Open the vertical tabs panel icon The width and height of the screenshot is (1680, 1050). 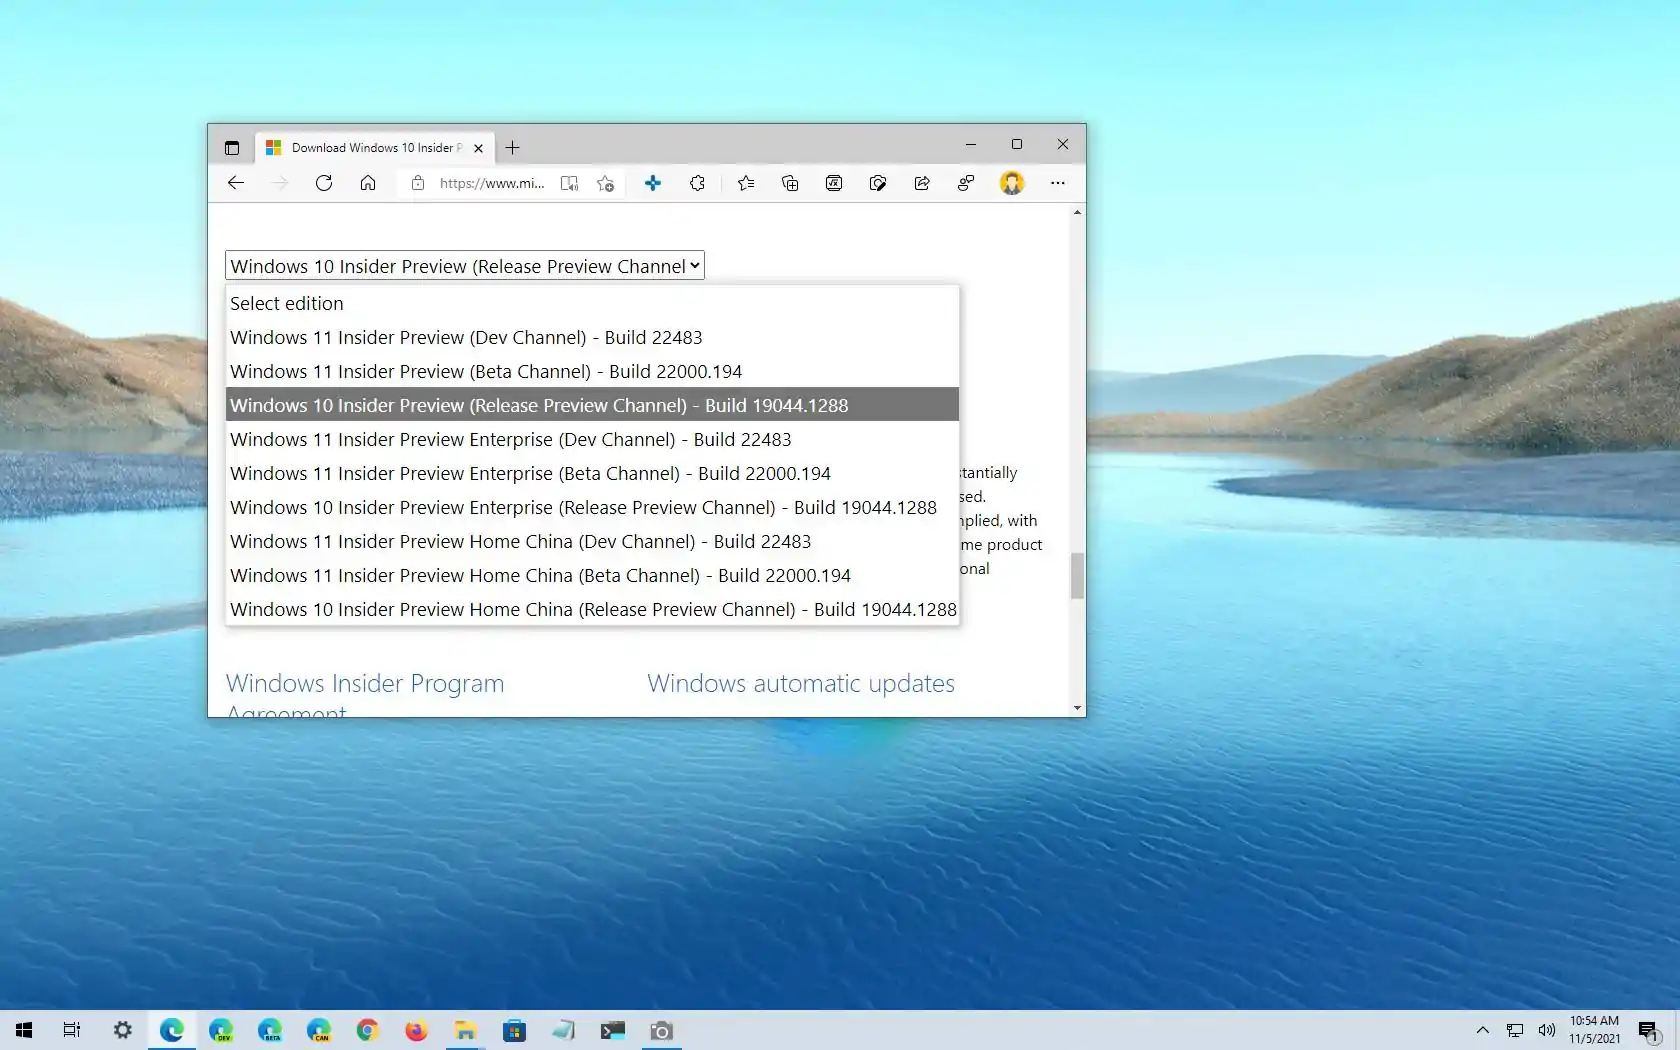coord(232,148)
